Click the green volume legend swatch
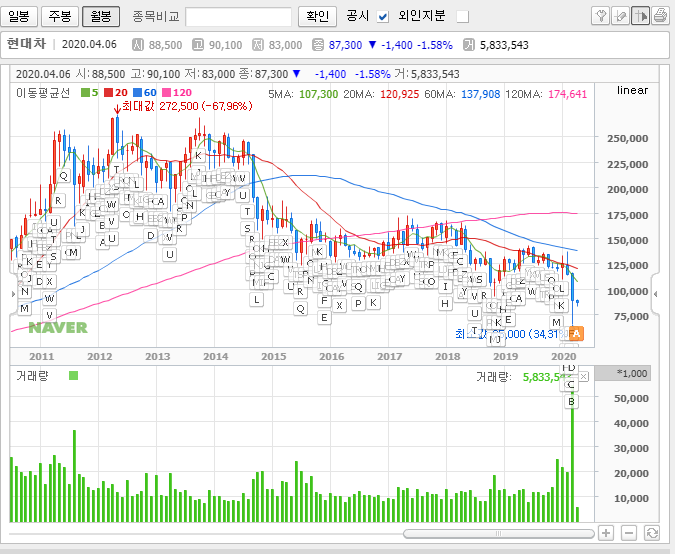Image resolution: width=682 pixels, height=554 pixels. 74,375
